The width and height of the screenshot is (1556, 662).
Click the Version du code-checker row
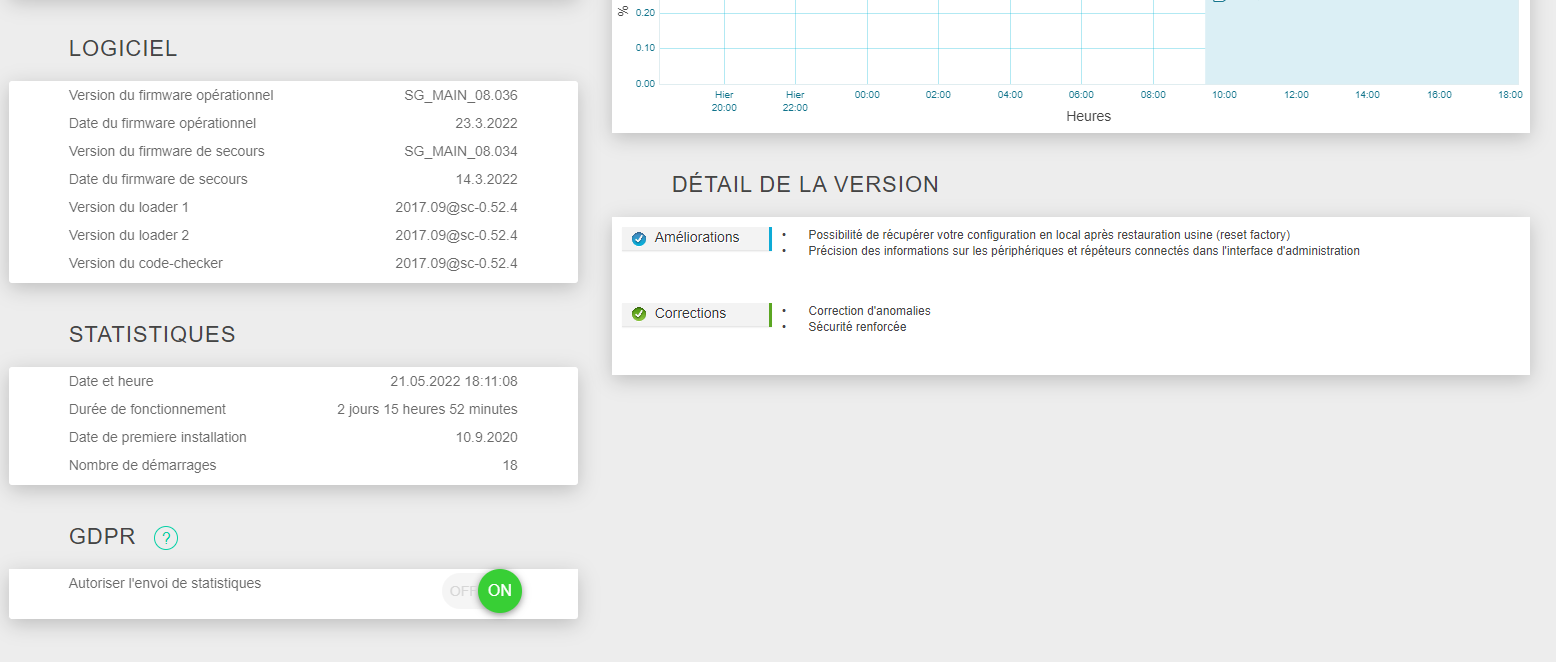coord(293,263)
